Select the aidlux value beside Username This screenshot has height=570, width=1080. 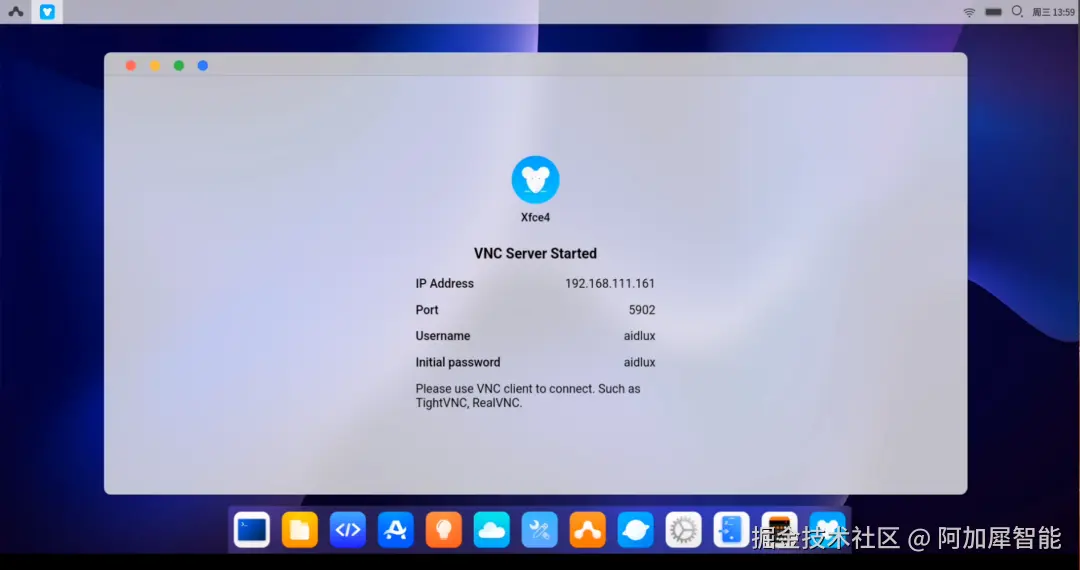click(639, 336)
